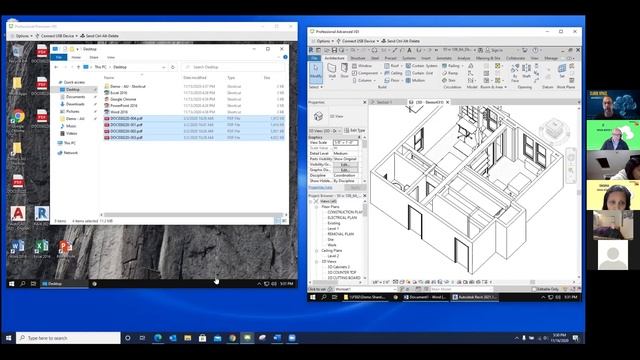
Task: Open Revit desktop shortcut icon
Action: tap(41, 216)
